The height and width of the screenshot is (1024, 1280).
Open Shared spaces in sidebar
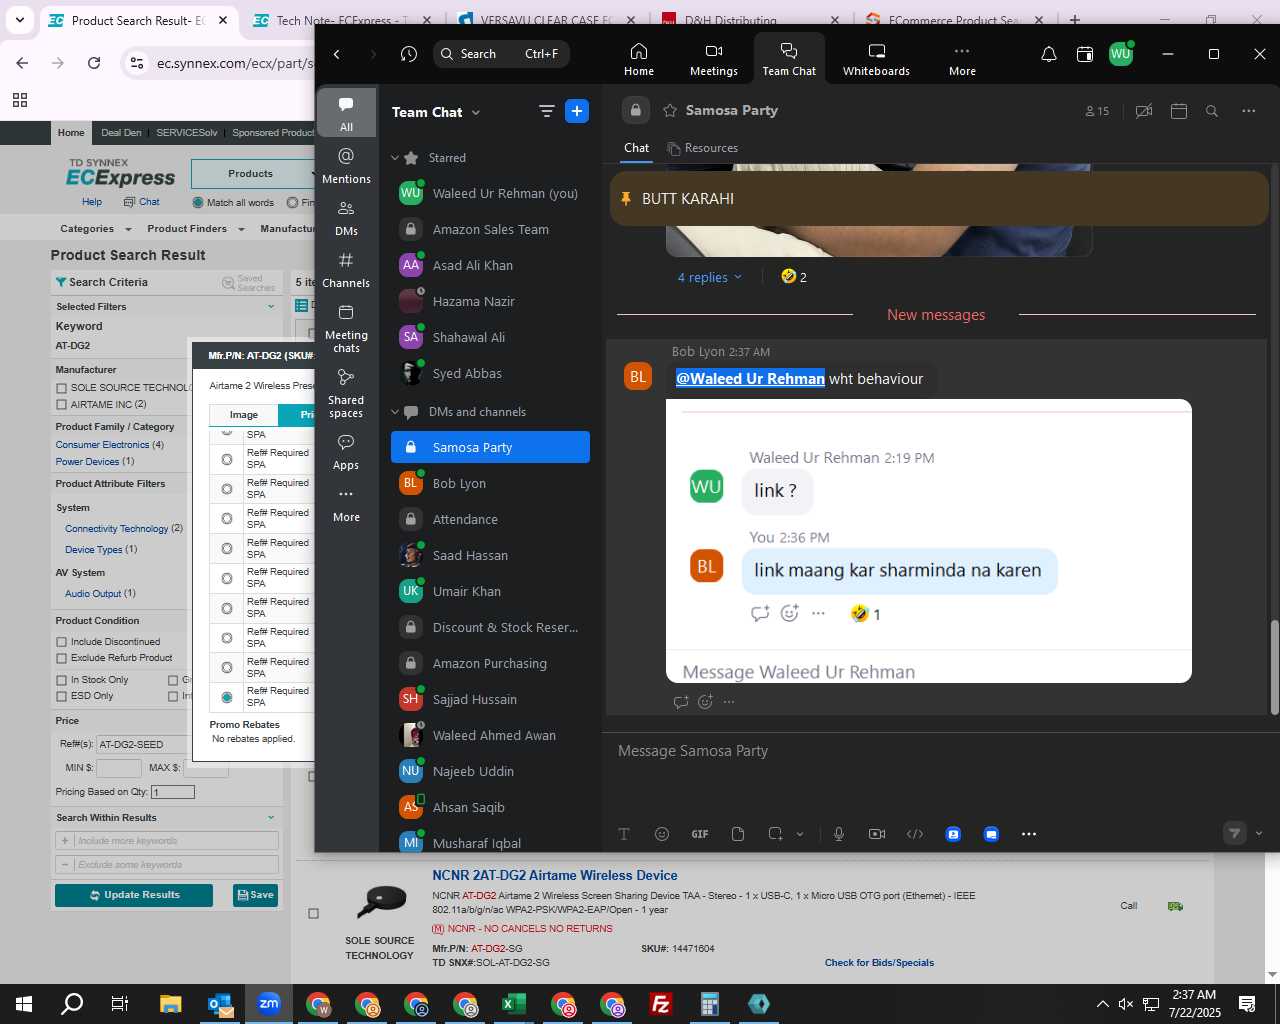click(x=346, y=392)
